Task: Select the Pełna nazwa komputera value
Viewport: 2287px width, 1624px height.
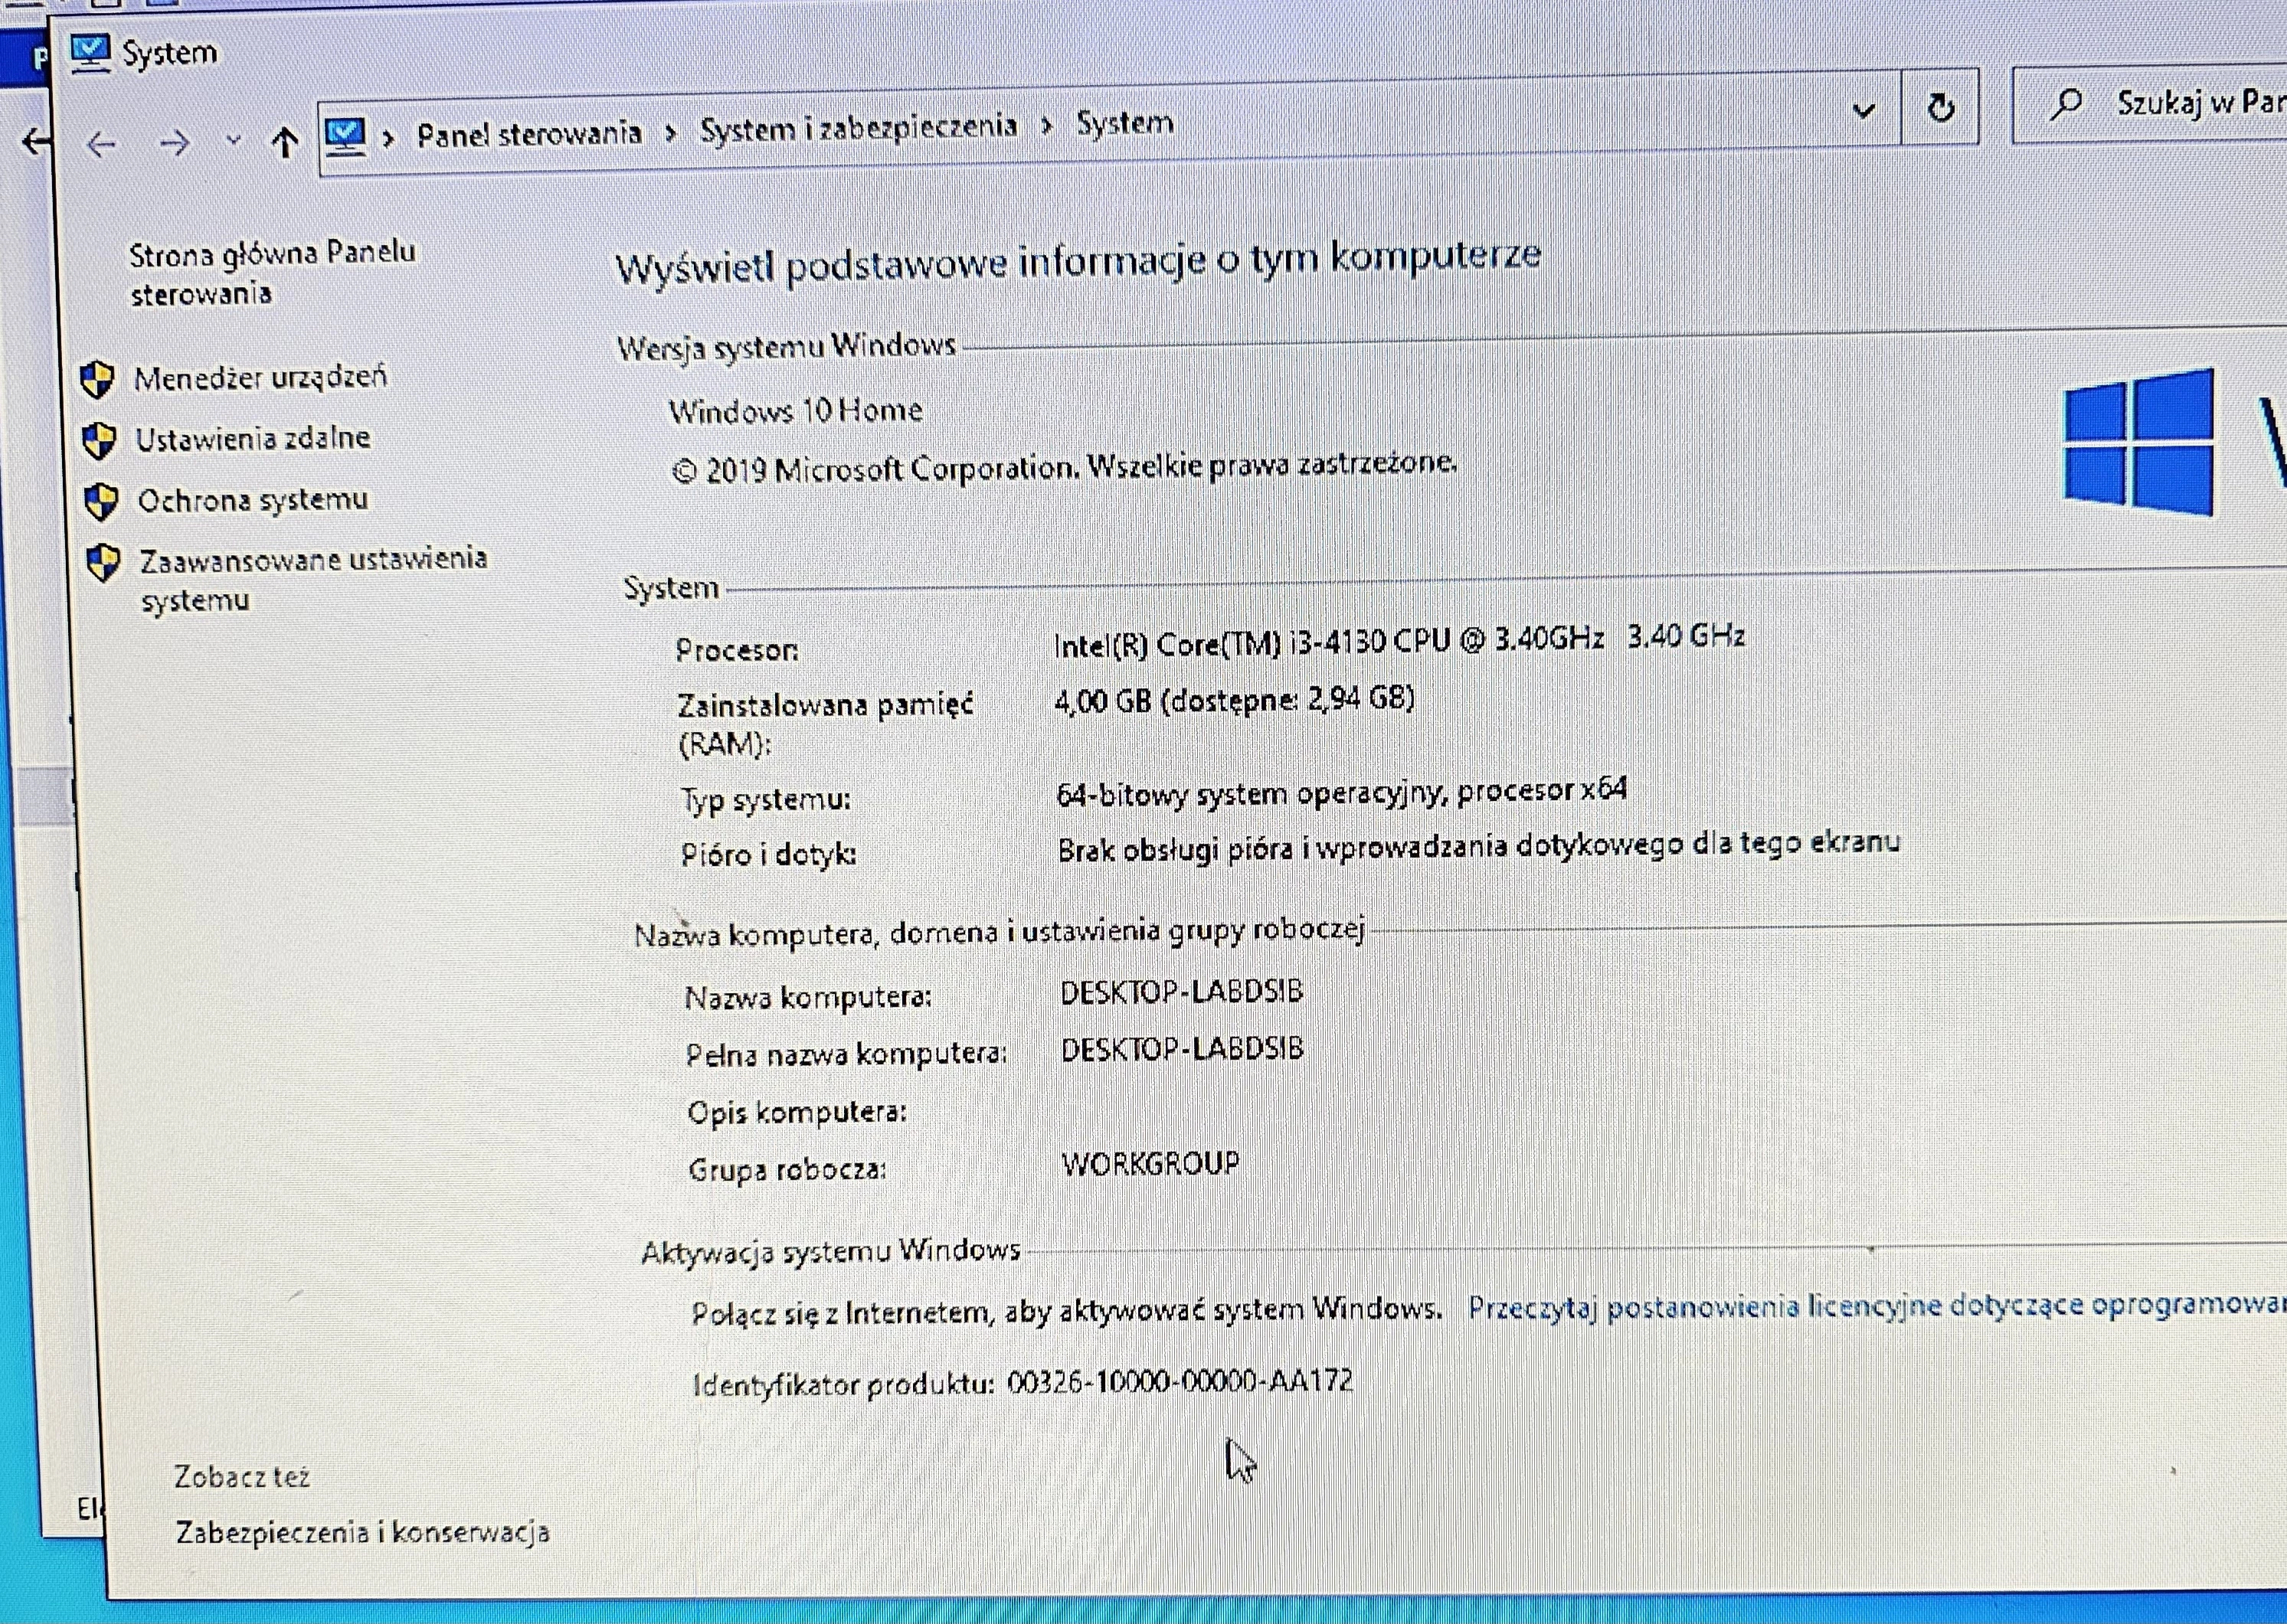Action: point(1182,1049)
